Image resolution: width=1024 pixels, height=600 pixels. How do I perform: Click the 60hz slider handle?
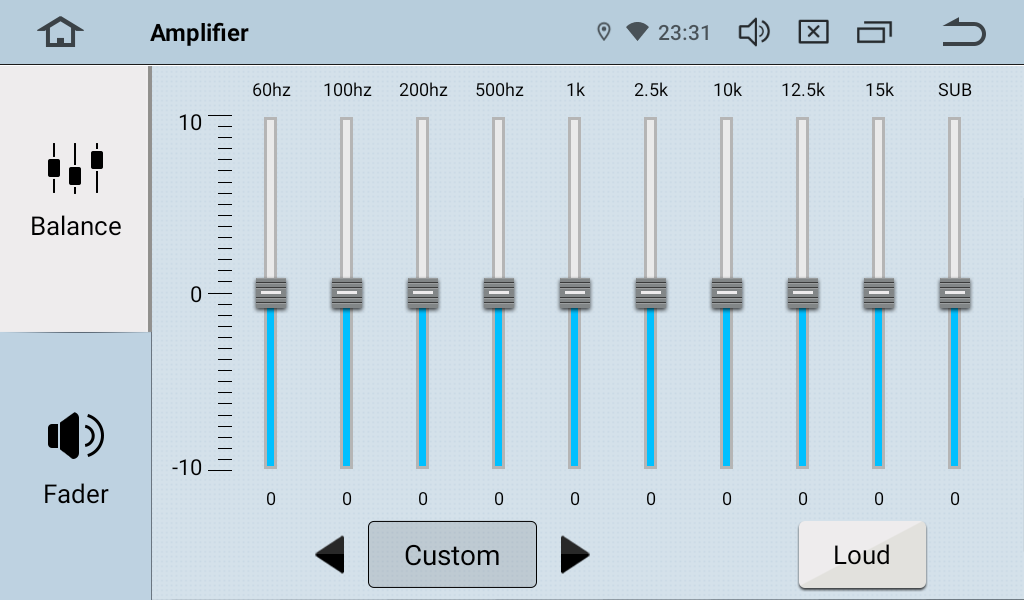click(x=271, y=293)
